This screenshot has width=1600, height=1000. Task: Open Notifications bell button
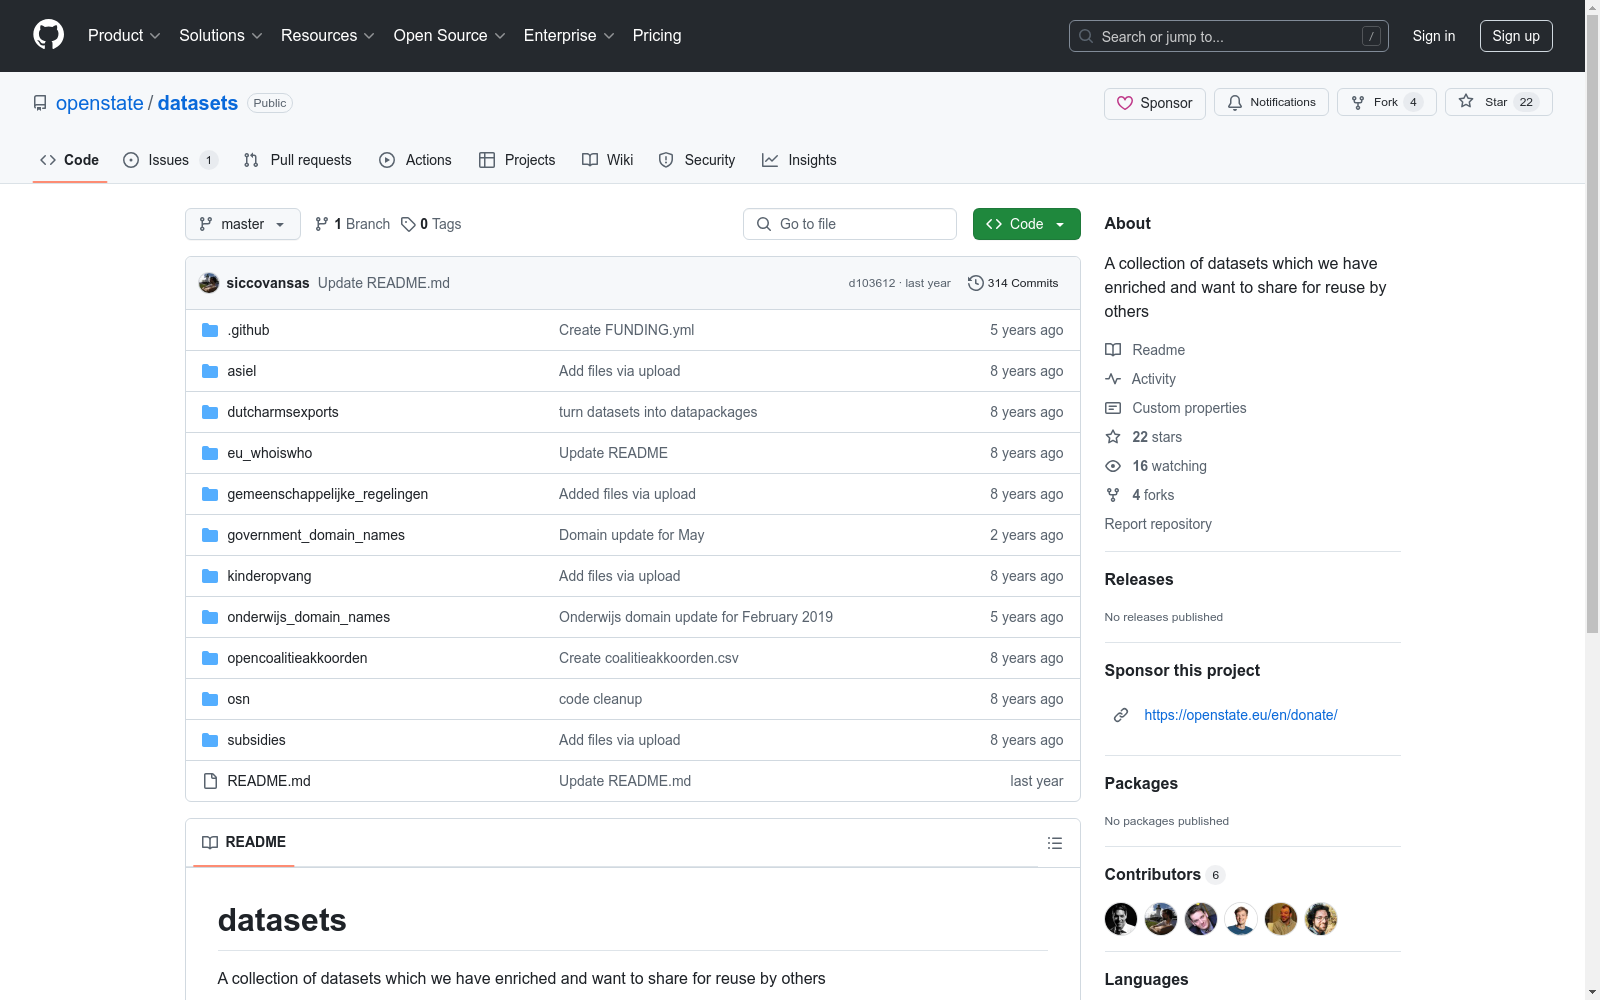[1271, 102]
